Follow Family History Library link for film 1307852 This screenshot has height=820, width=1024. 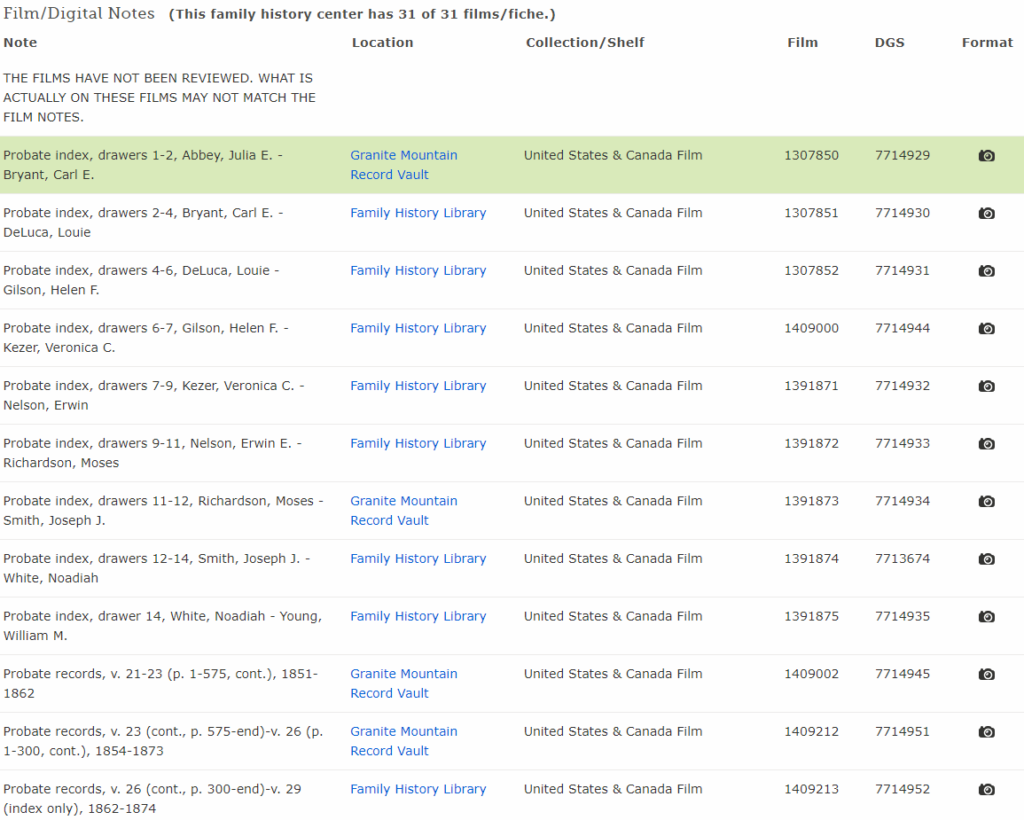(418, 270)
